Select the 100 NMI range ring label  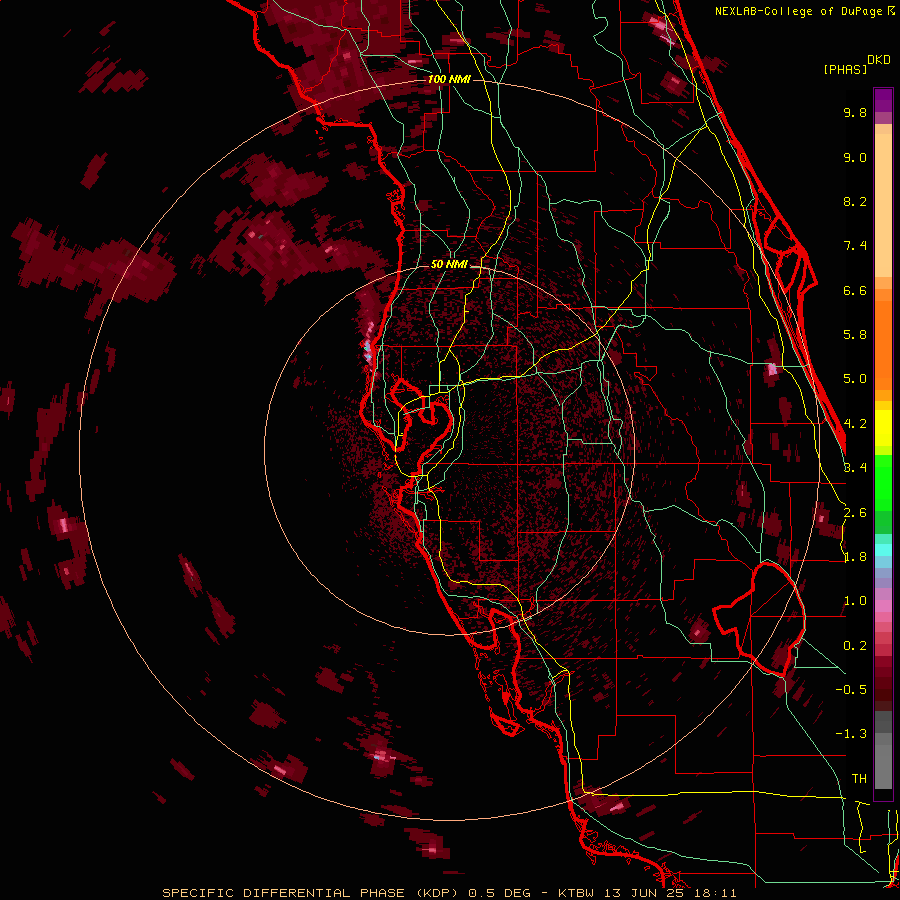tap(449, 79)
